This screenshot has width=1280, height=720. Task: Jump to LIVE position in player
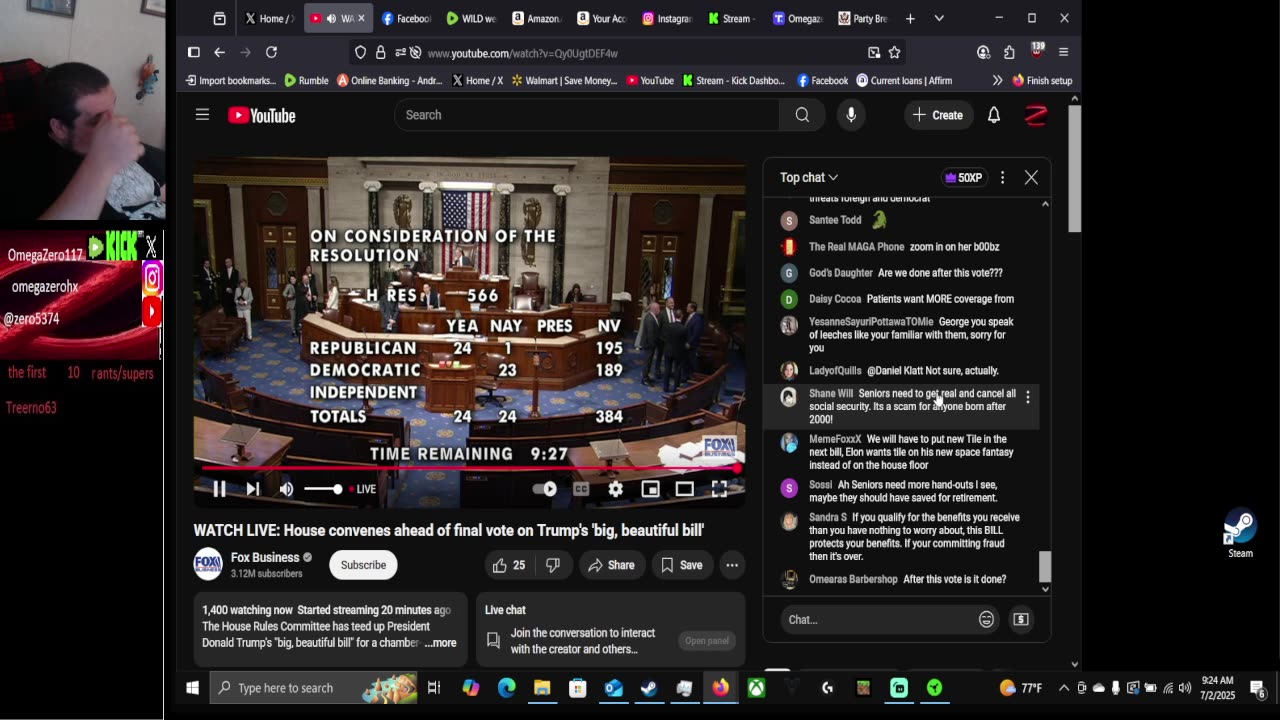click(362, 489)
